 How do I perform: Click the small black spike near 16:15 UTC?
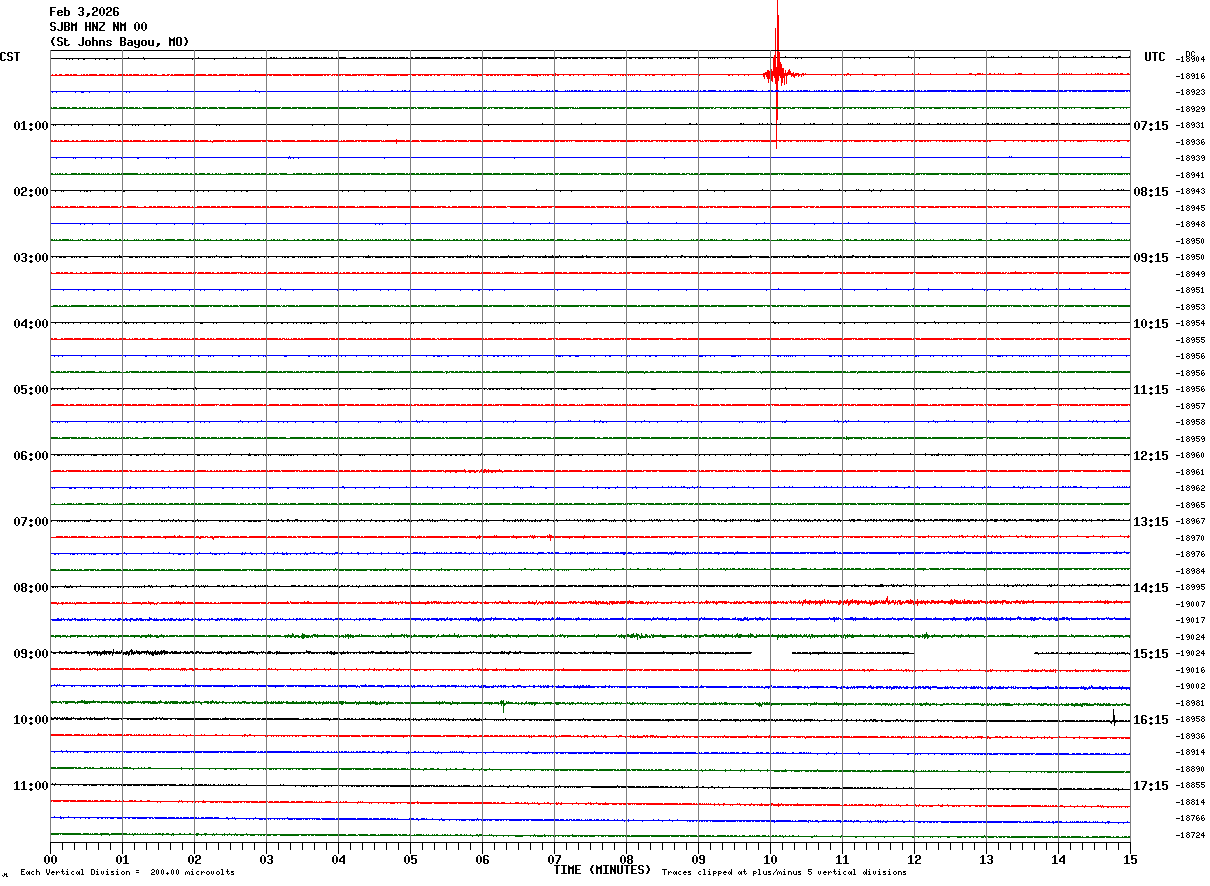point(1114,717)
